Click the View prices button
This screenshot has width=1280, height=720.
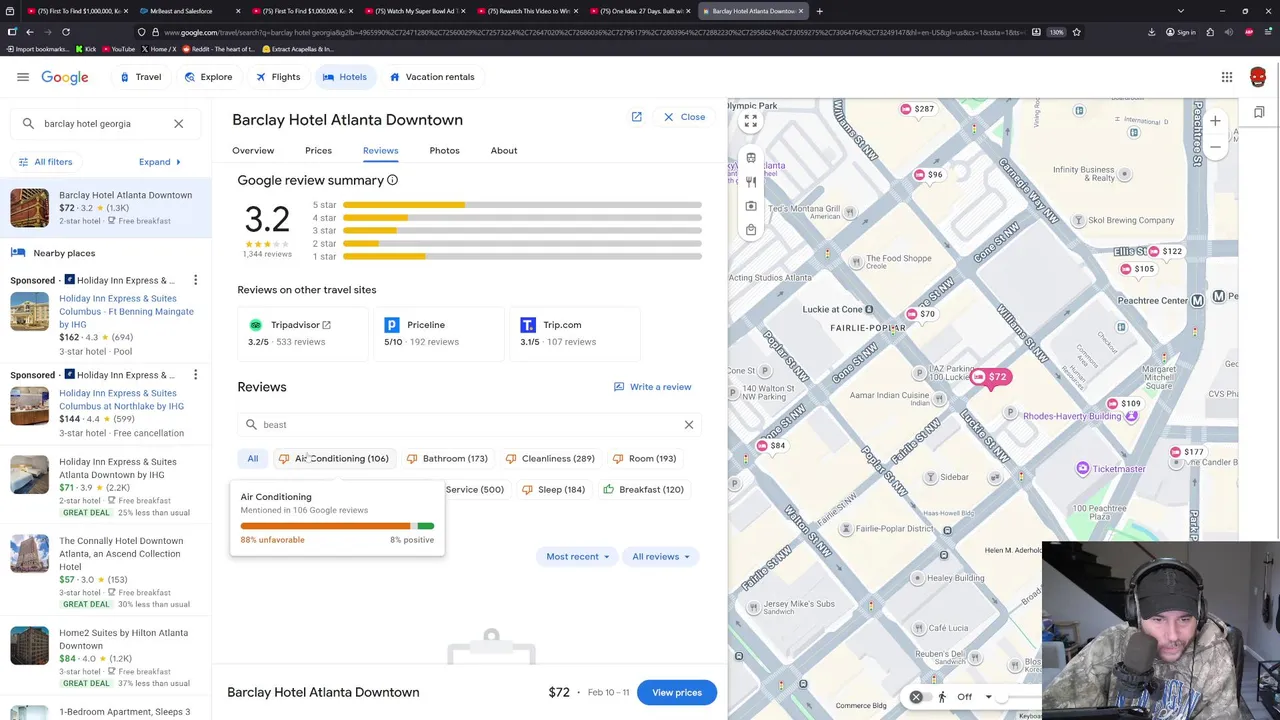click(677, 692)
